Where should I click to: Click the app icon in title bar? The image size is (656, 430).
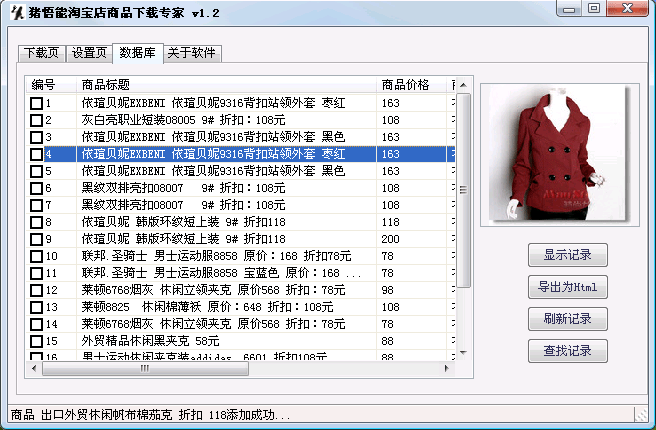(x=17, y=13)
